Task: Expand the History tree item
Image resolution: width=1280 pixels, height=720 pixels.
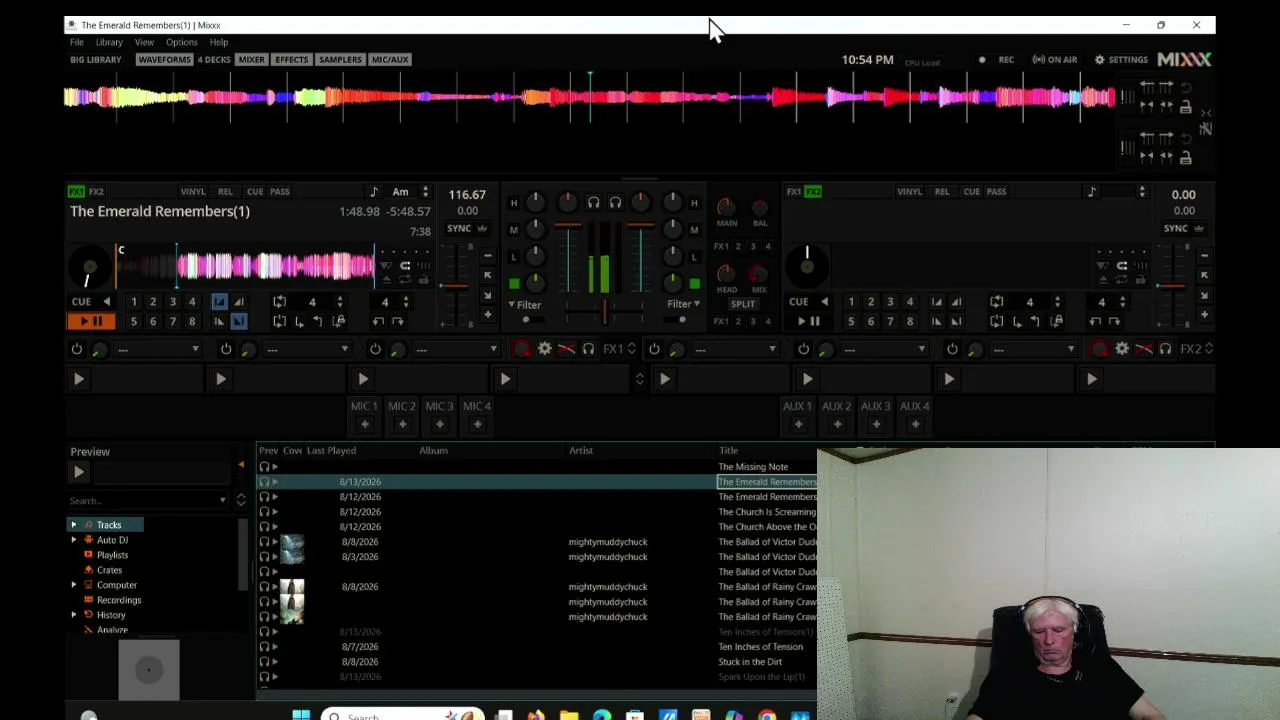Action: [x=73, y=615]
